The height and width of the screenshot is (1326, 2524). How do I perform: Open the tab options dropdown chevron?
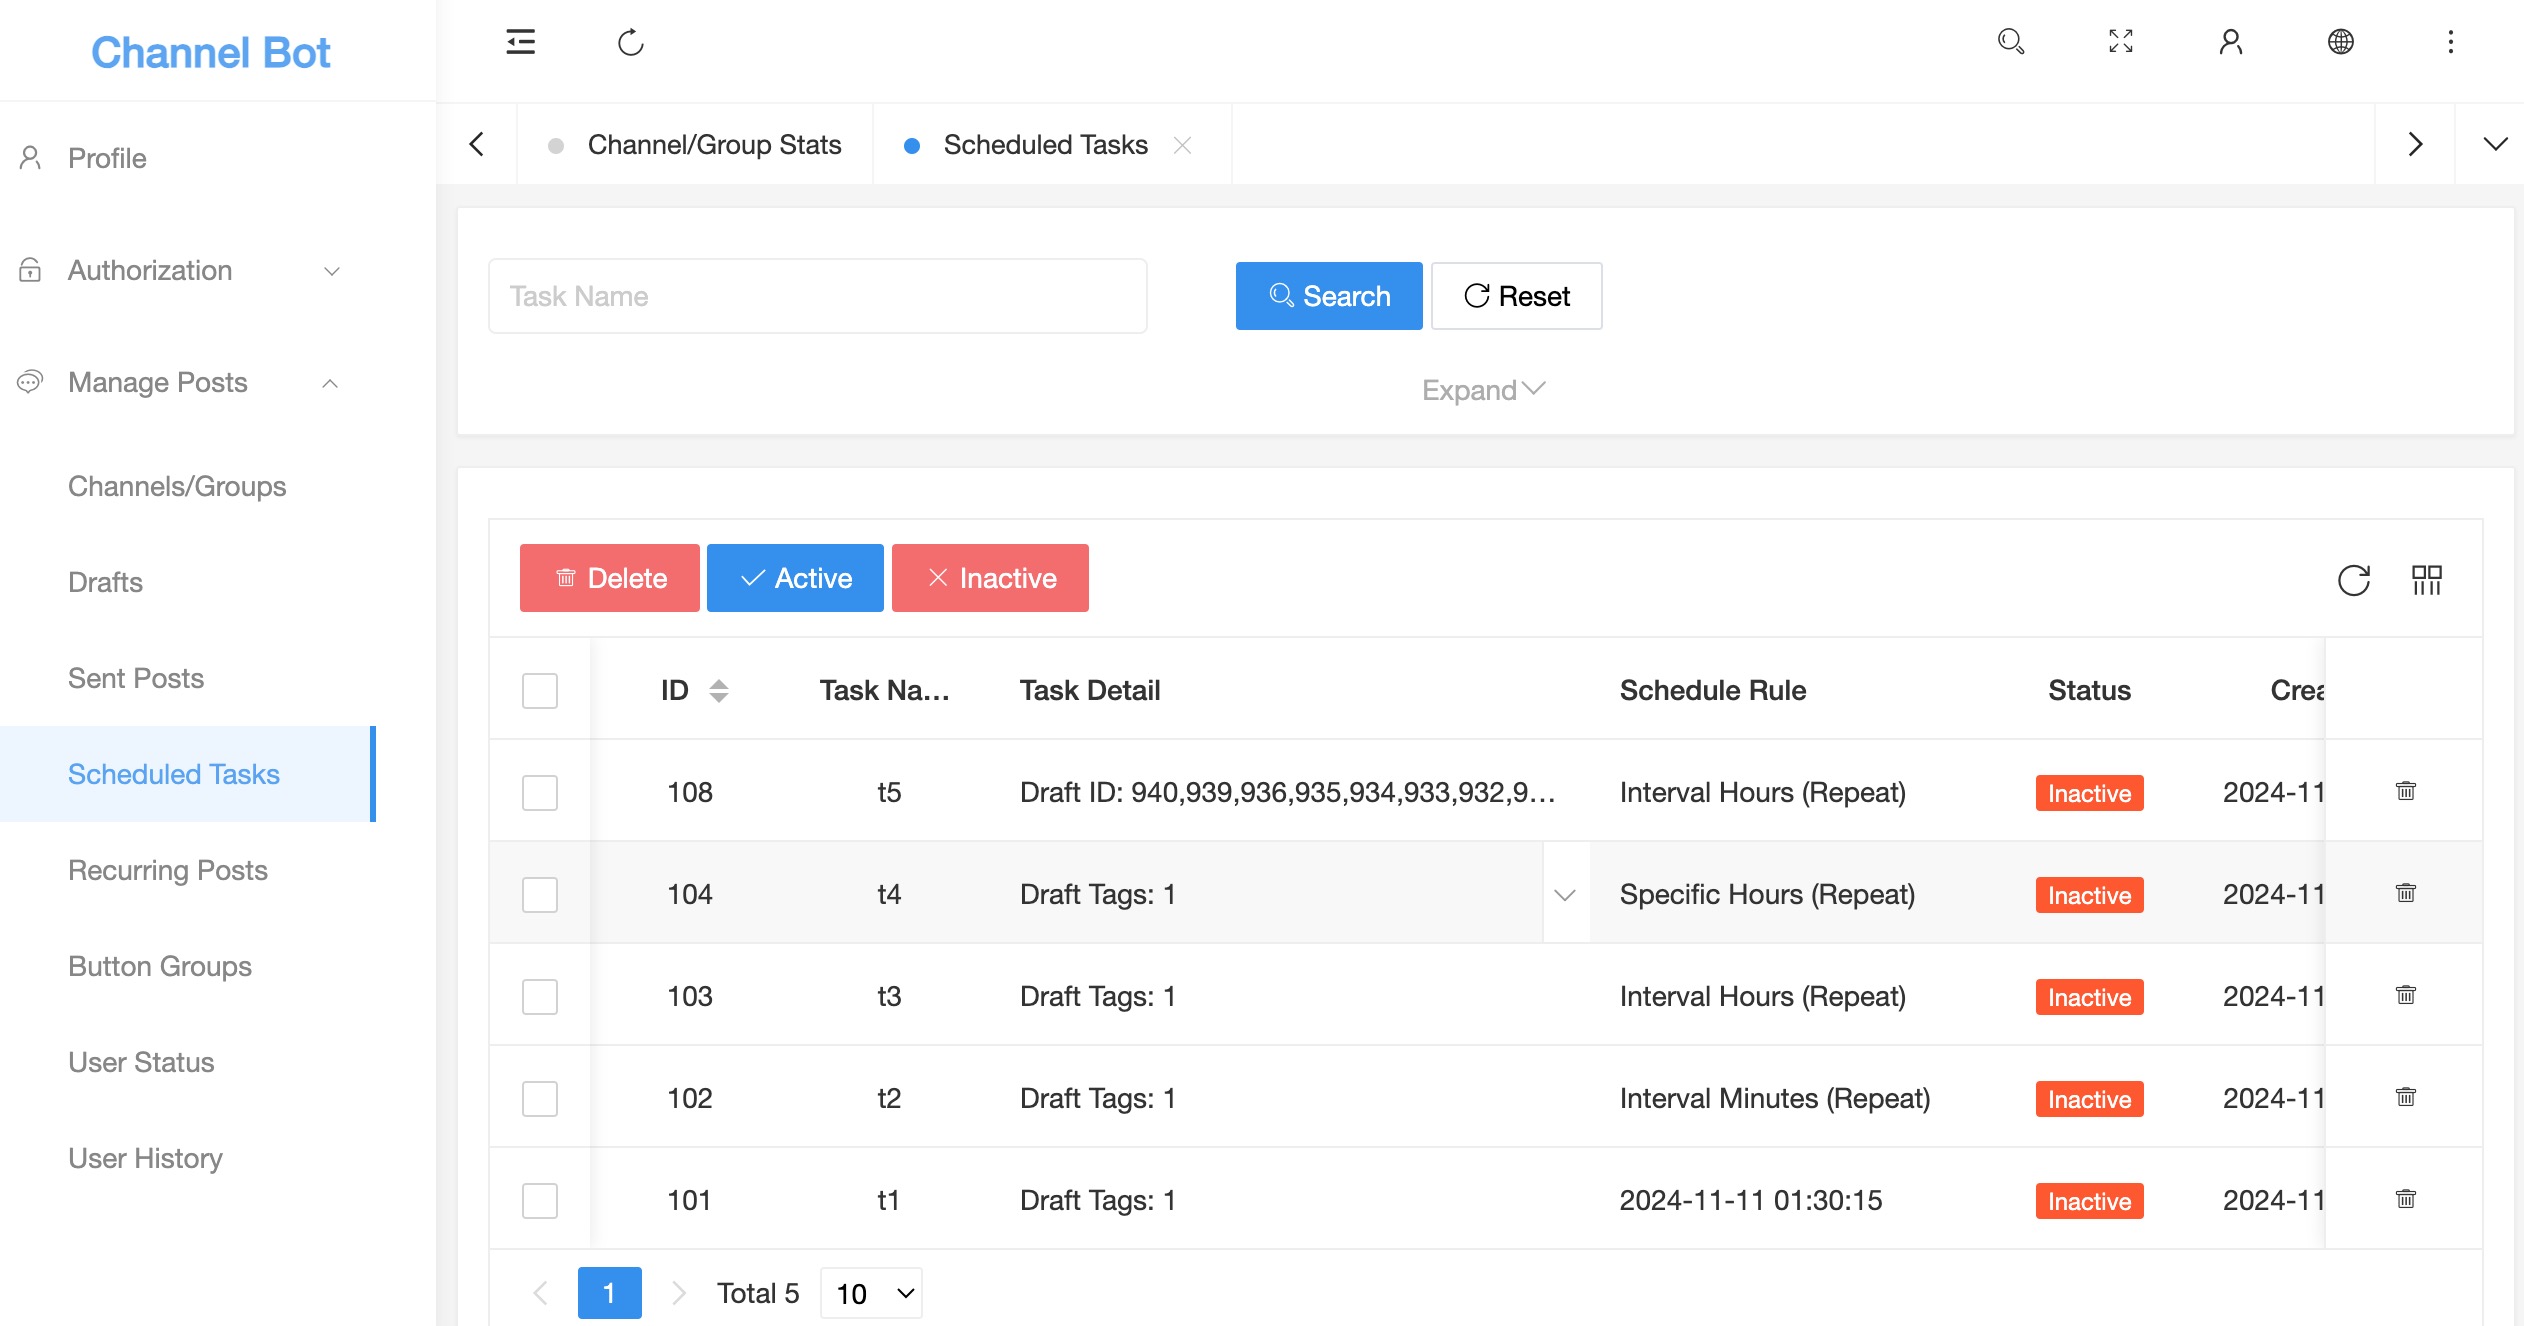(x=2495, y=144)
